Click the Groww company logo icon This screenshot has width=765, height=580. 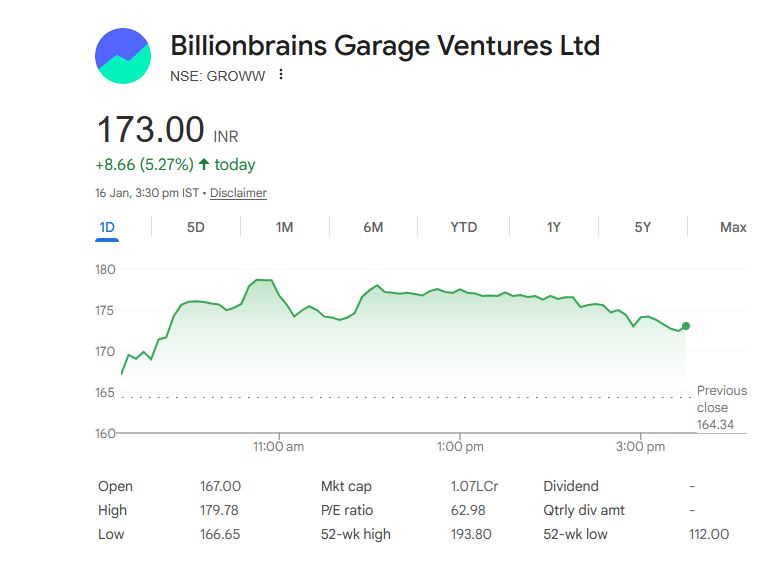pyautogui.click(x=122, y=56)
